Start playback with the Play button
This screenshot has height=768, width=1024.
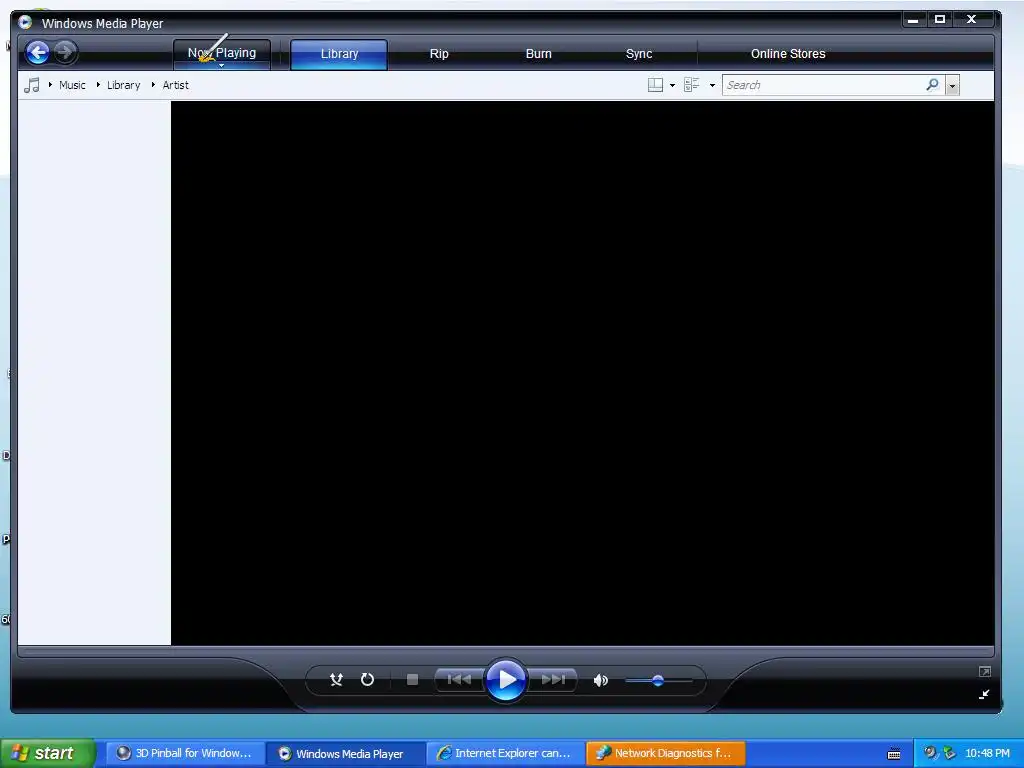point(506,680)
